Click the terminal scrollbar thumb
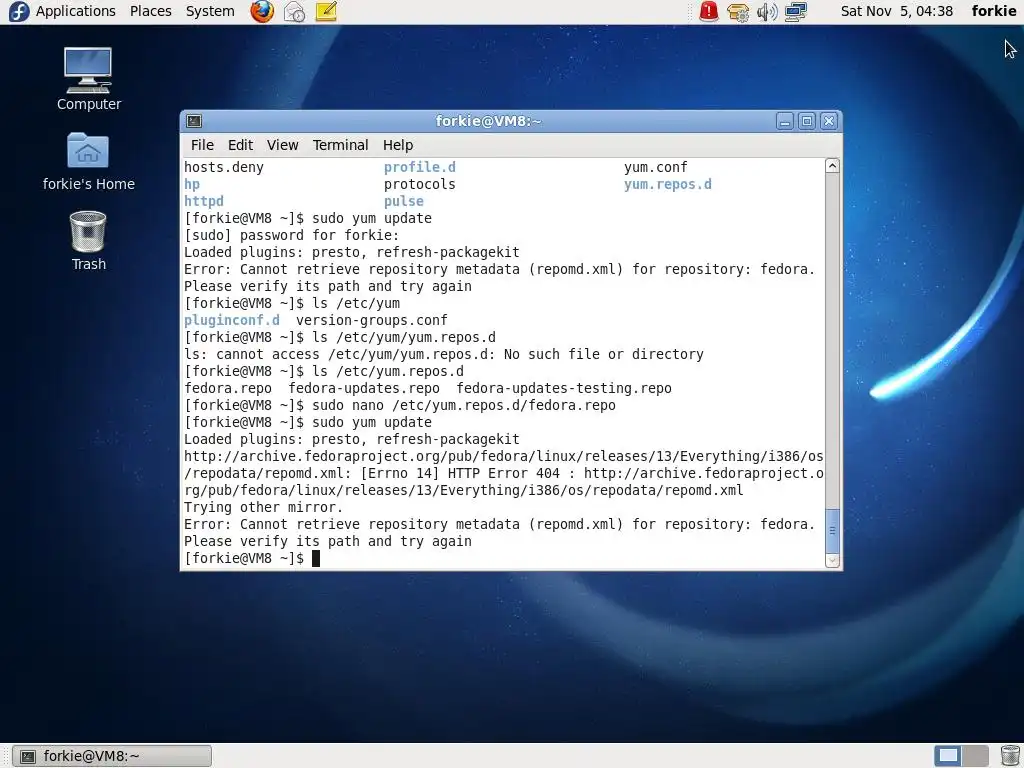Image resolution: width=1024 pixels, height=768 pixels. [x=832, y=530]
